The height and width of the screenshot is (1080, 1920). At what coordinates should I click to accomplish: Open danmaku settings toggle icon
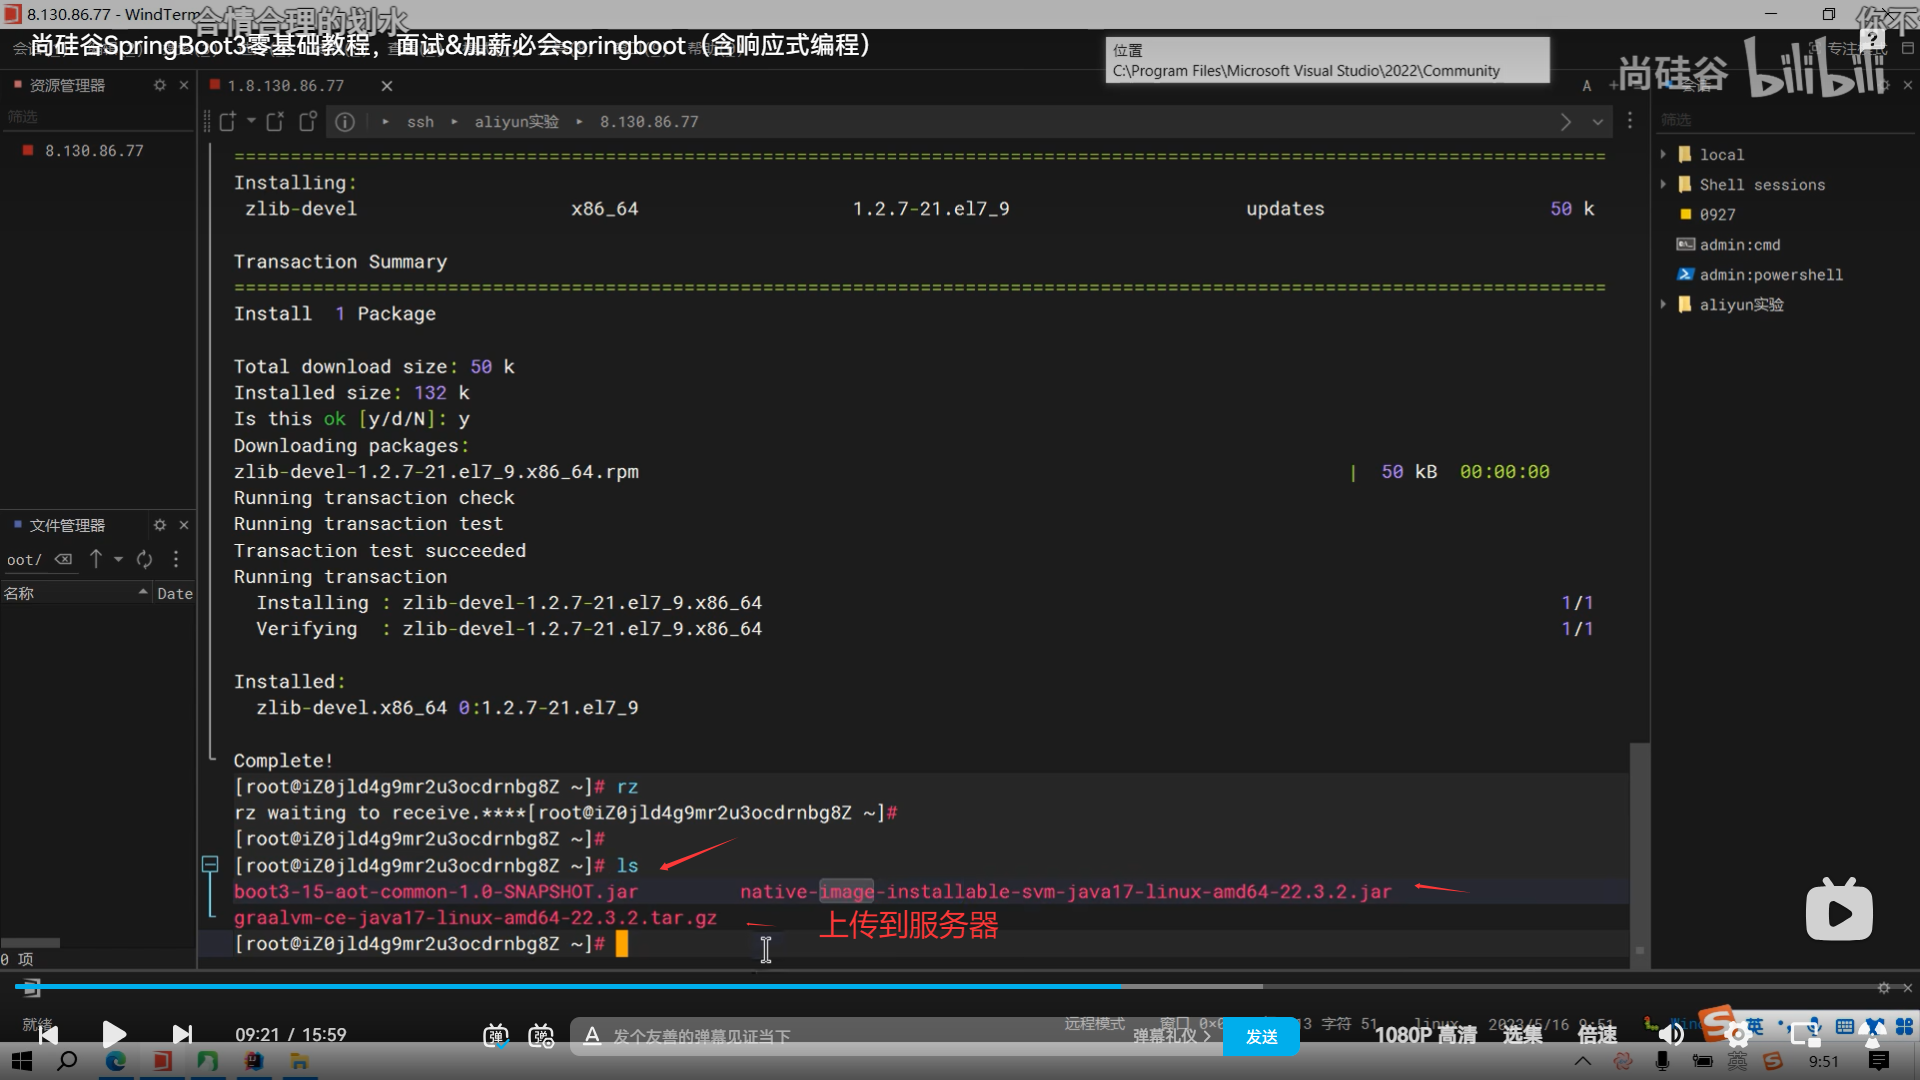pos(541,1036)
